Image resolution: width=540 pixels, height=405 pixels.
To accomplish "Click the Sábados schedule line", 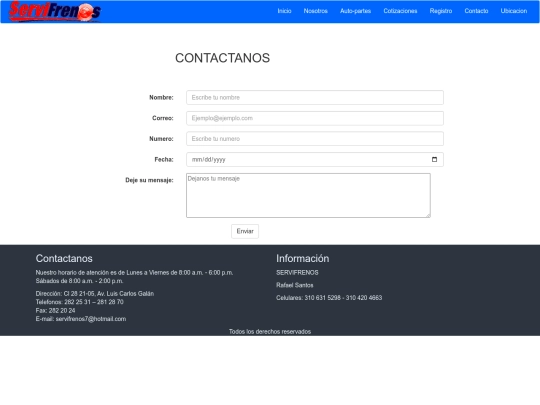I will click(79, 281).
